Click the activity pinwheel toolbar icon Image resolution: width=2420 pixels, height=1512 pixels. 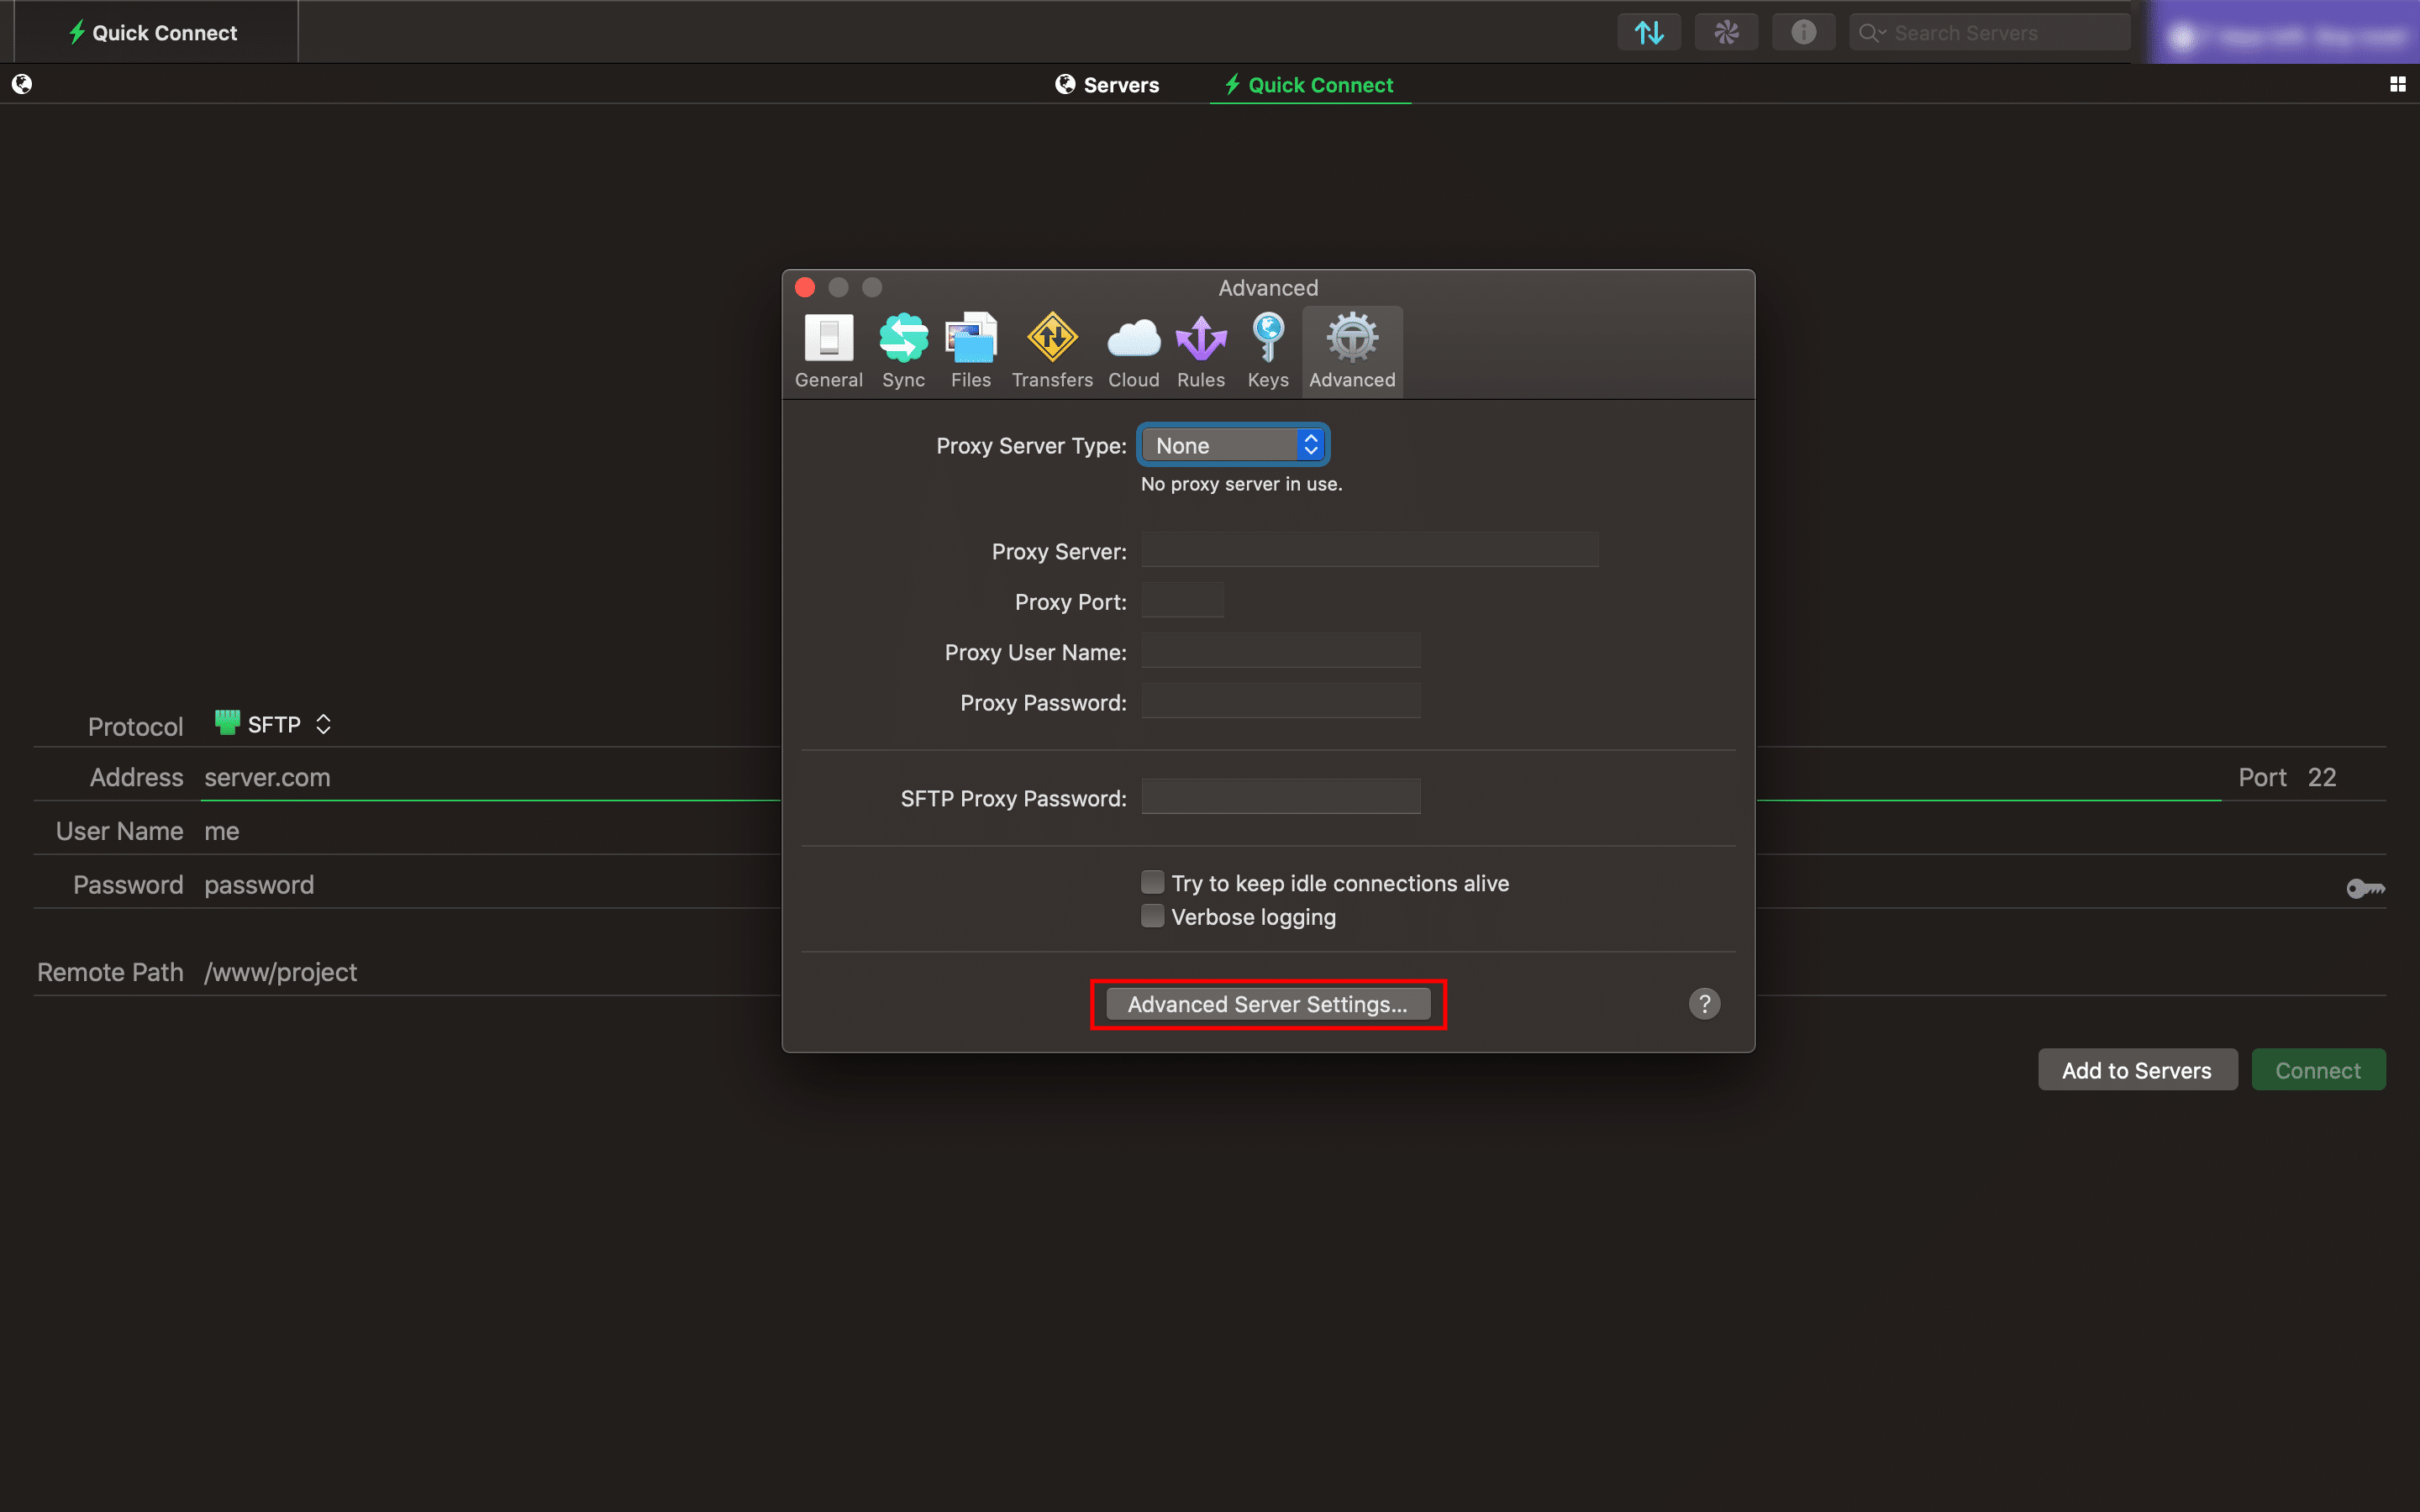click(1726, 32)
